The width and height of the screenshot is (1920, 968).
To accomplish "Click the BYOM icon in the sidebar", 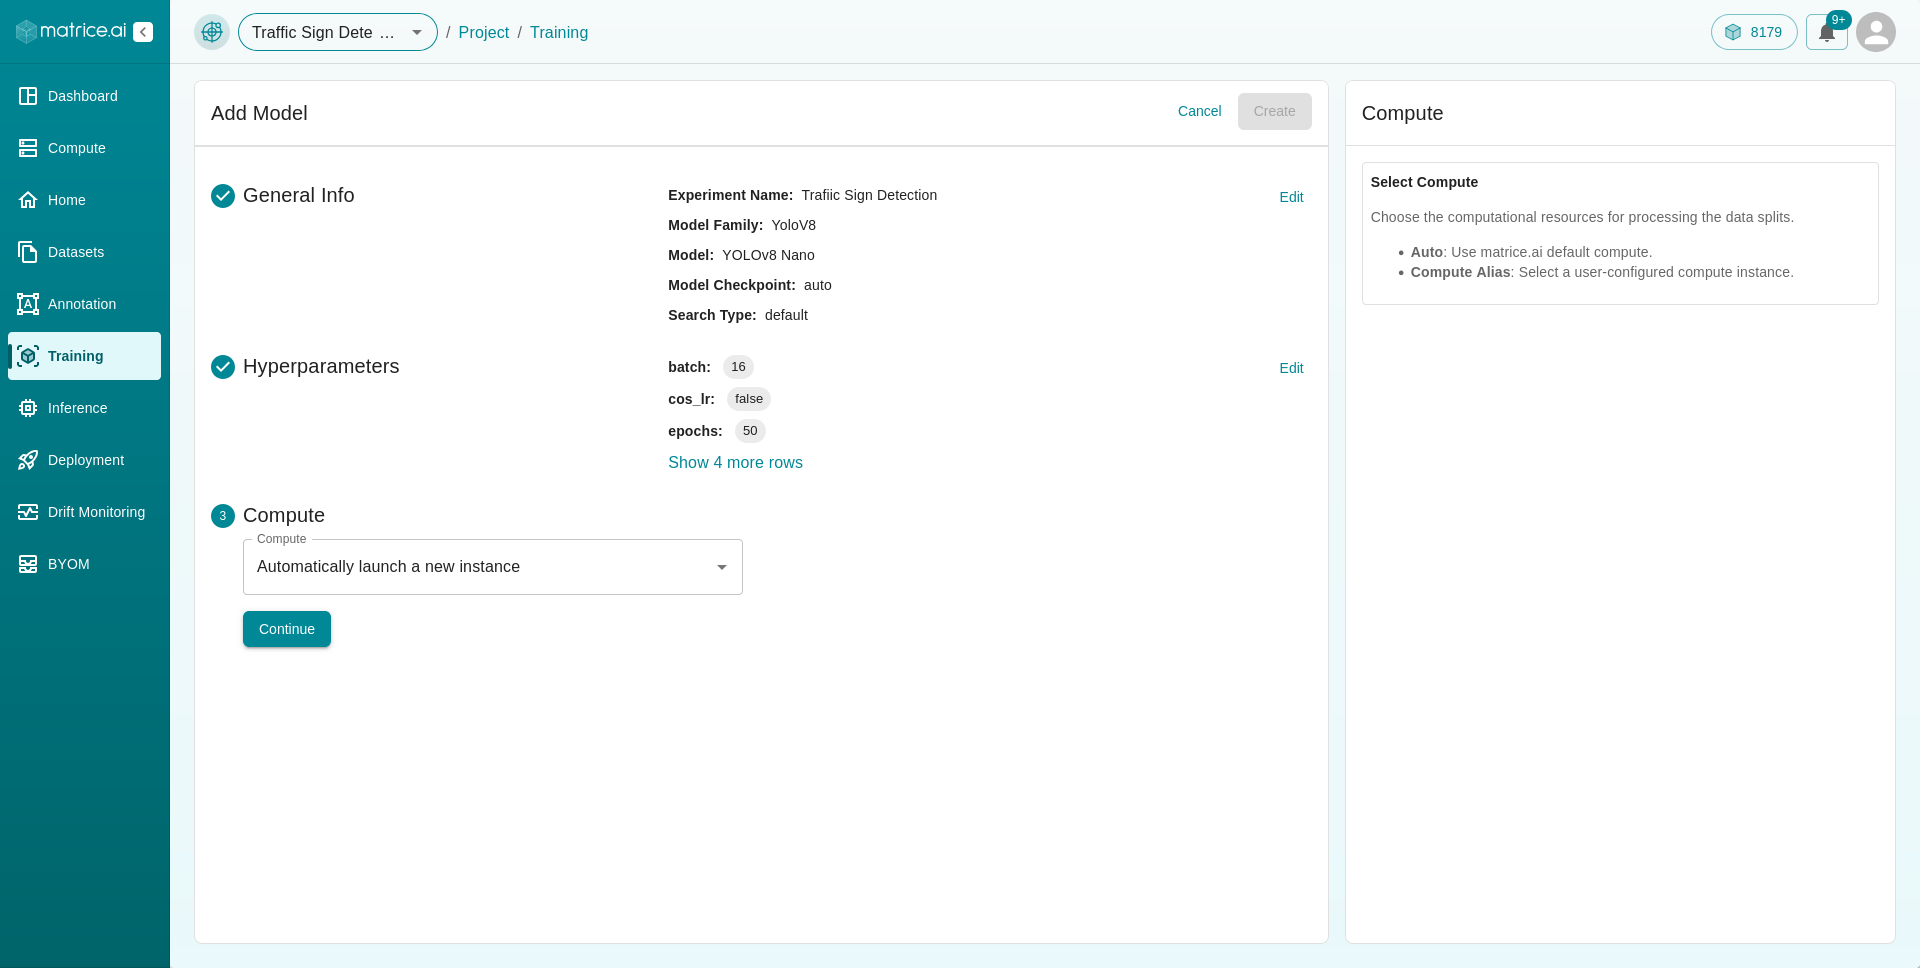I will (28, 564).
